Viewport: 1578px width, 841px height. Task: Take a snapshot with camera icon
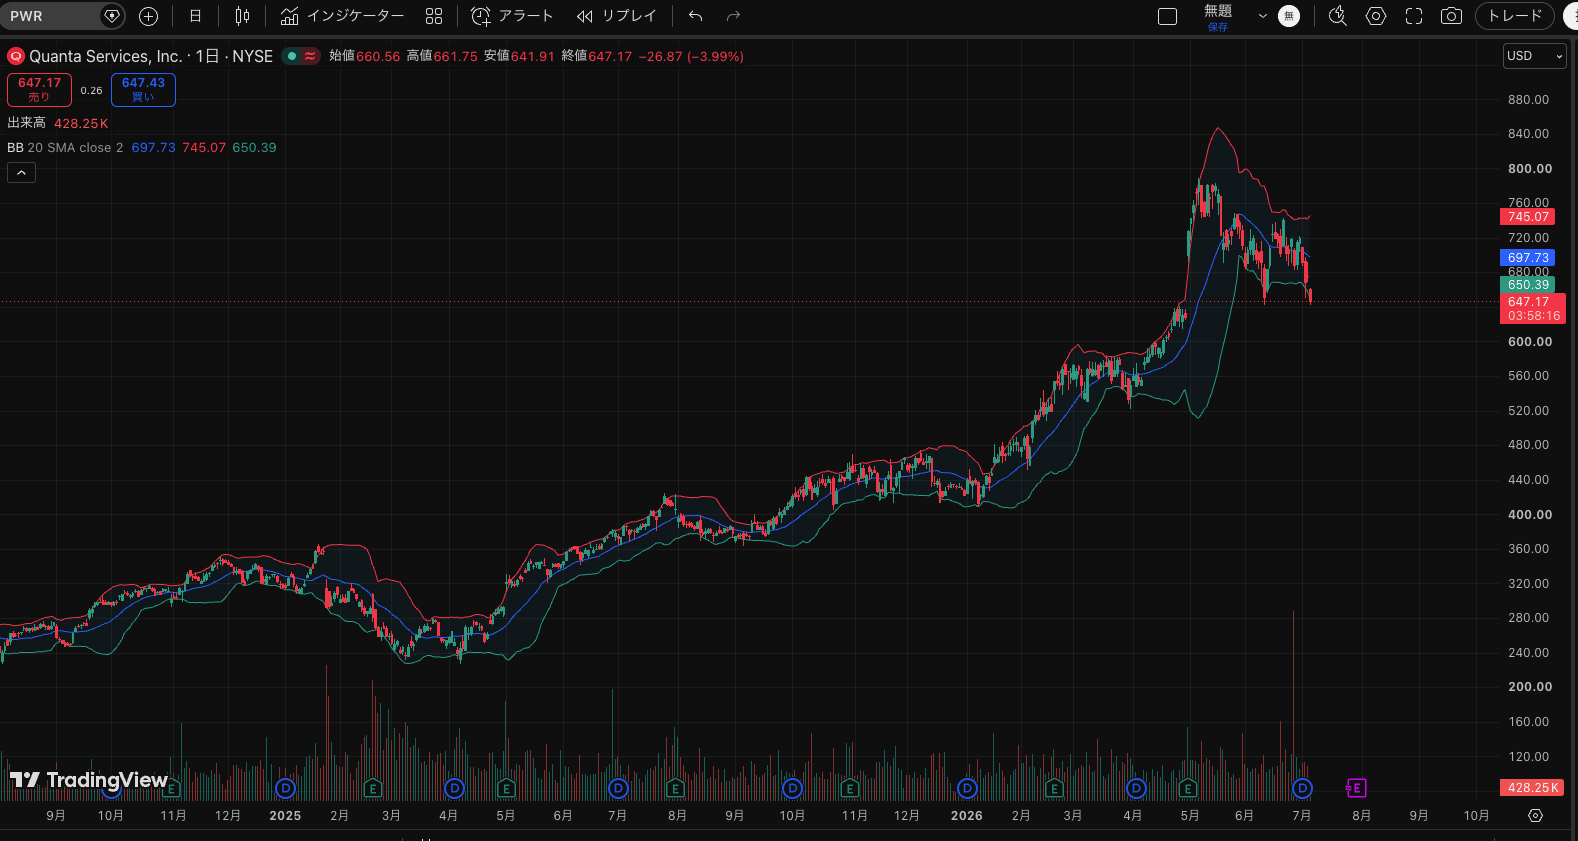[x=1451, y=16]
